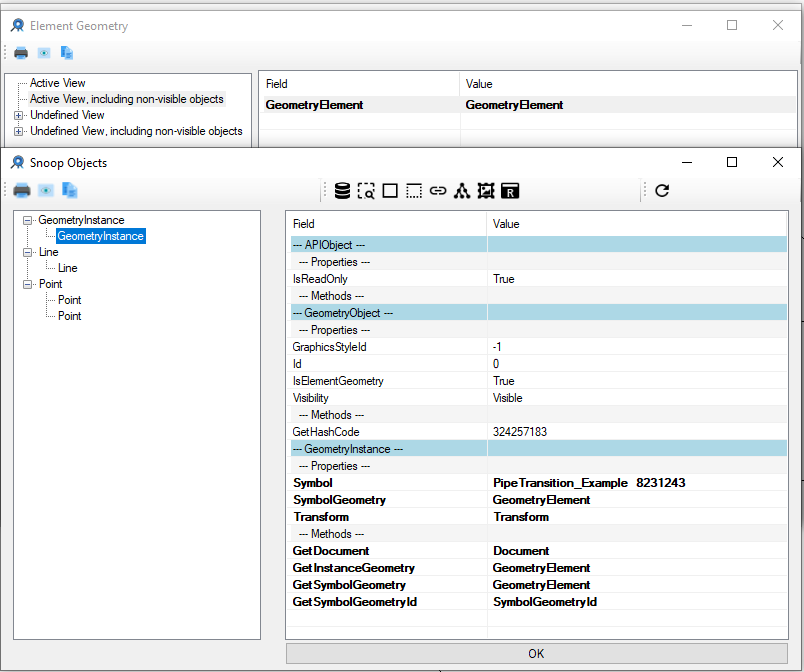The width and height of the screenshot is (804, 672).
Task: Open GetDocument Document value
Action: (x=521, y=551)
